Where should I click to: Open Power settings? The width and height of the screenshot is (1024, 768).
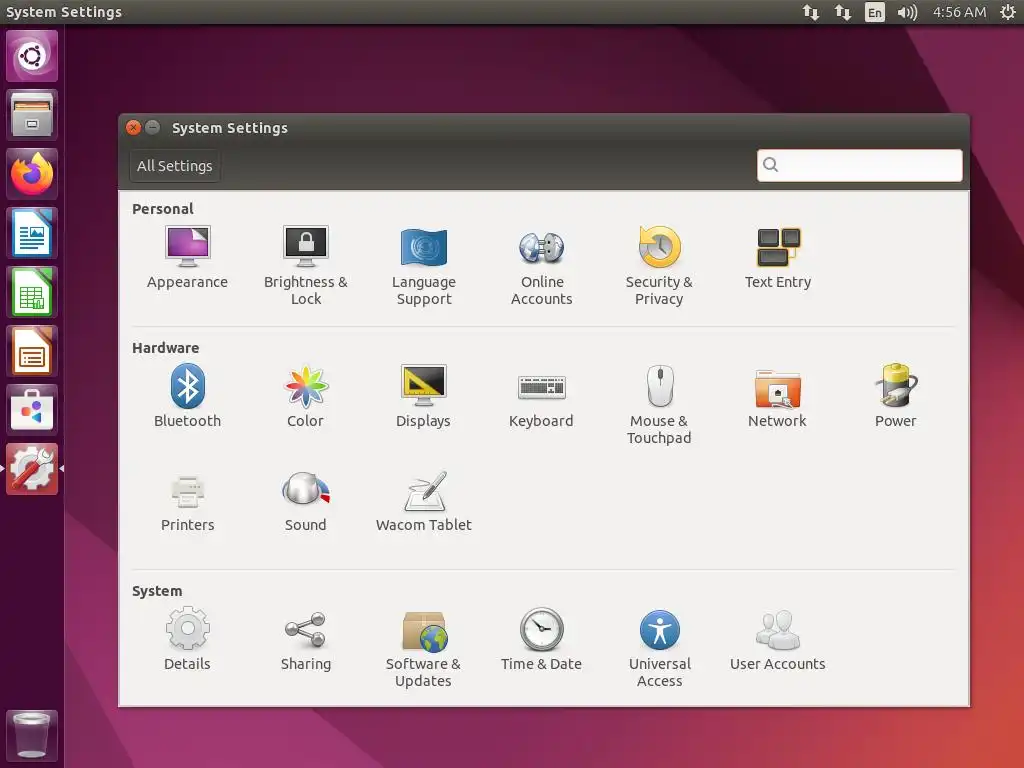click(x=895, y=396)
